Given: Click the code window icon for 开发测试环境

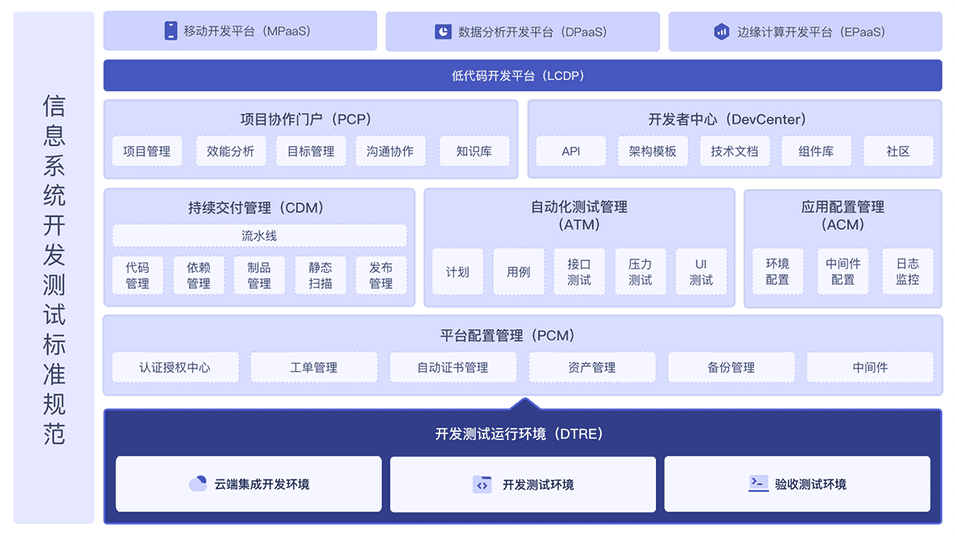Looking at the screenshot, I should pyautogui.click(x=482, y=485).
